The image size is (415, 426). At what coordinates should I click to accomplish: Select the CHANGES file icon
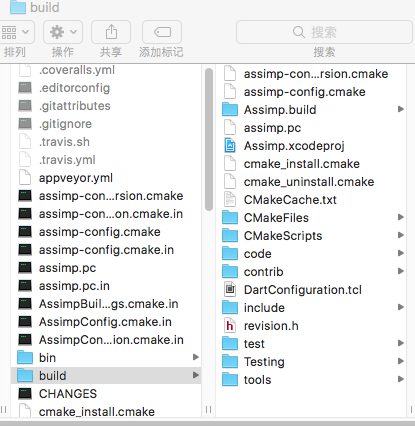coord(25,393)
